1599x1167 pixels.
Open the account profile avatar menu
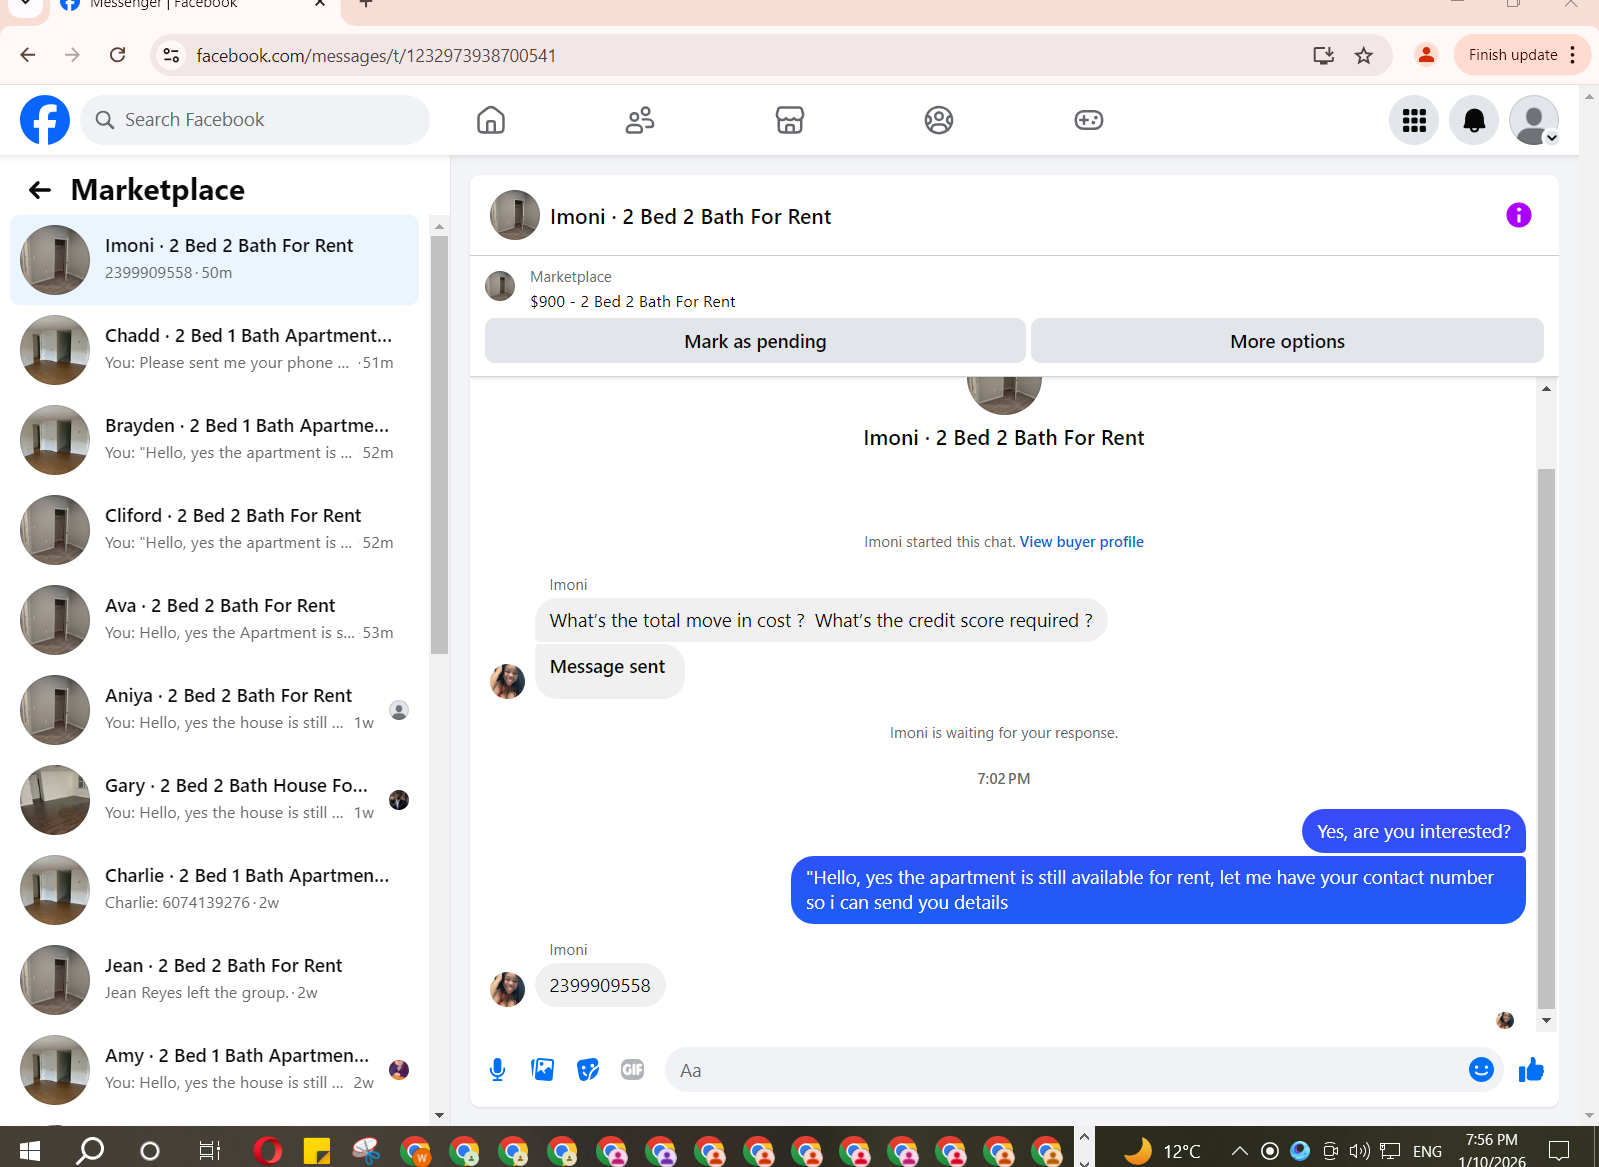coord(1534,120)
